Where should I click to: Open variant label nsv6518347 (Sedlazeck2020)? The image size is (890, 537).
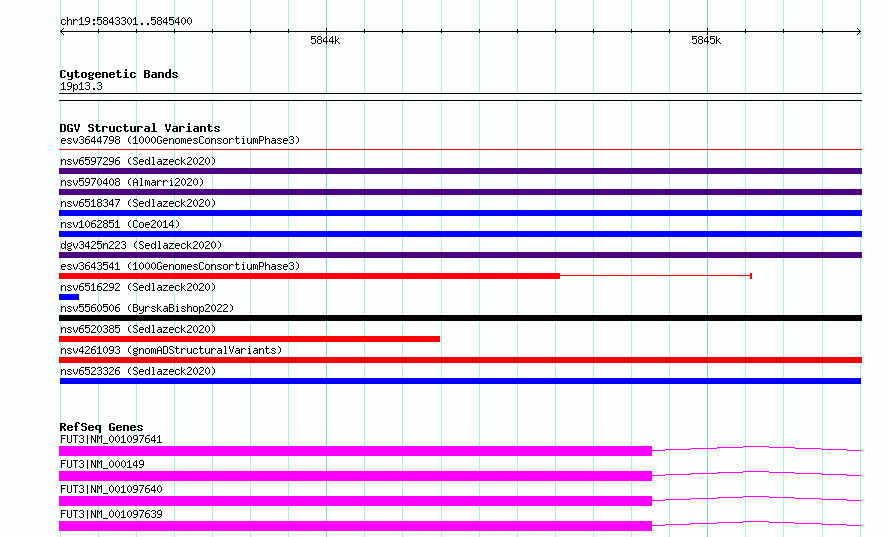tap(138, 203)
